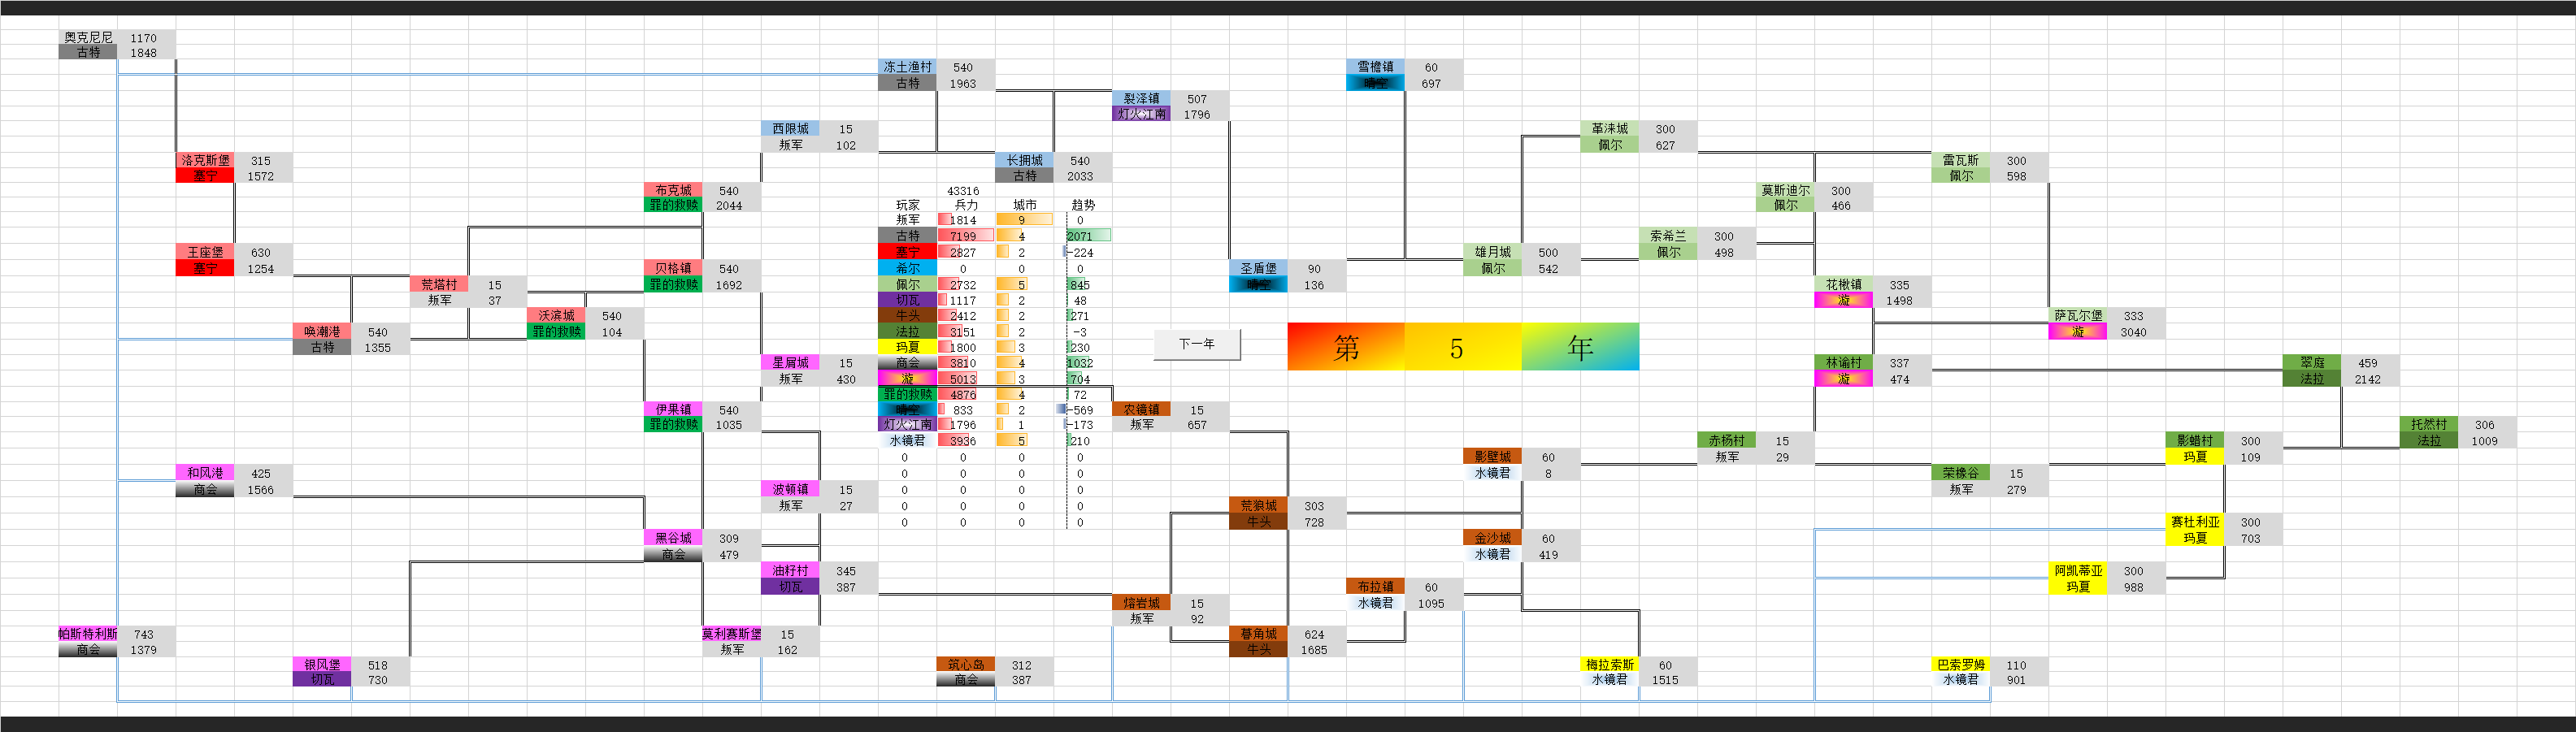Select the 巴索罗姆 city cell
2576x732 pixels.
coord(1960,664)
